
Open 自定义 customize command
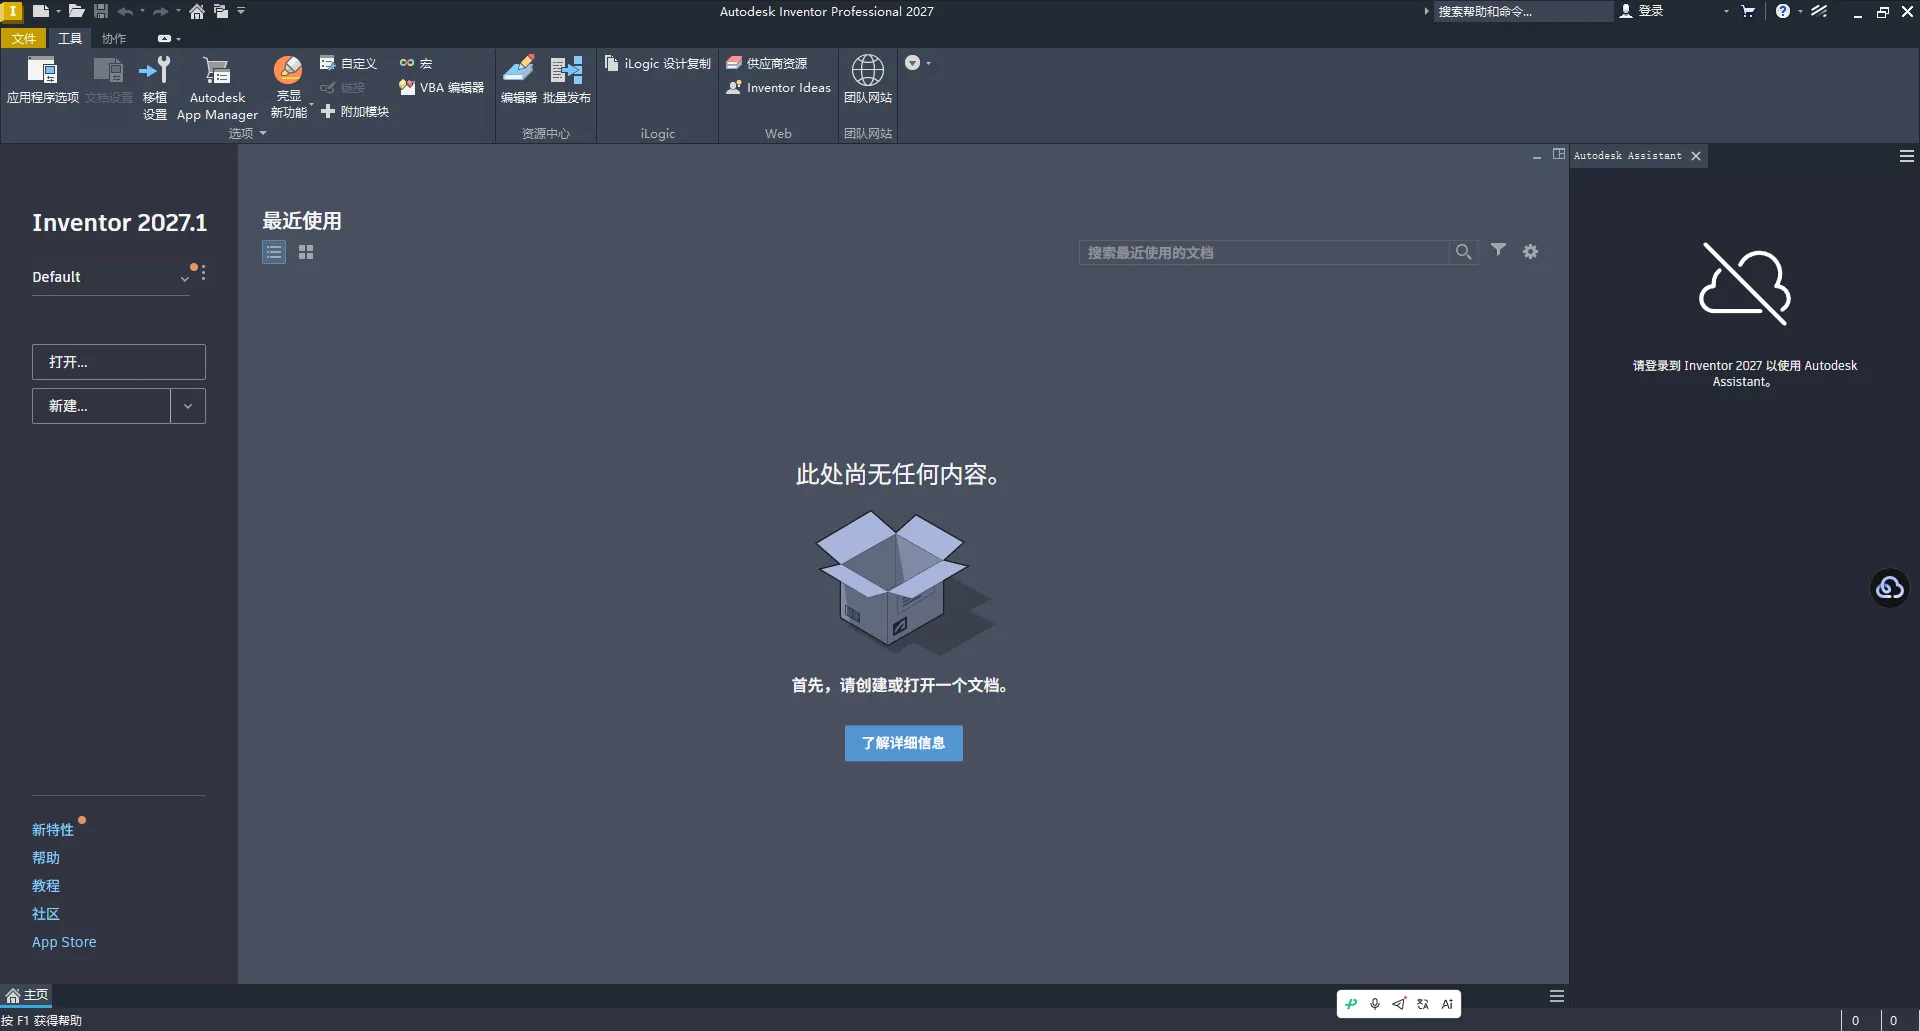[348, 63]
